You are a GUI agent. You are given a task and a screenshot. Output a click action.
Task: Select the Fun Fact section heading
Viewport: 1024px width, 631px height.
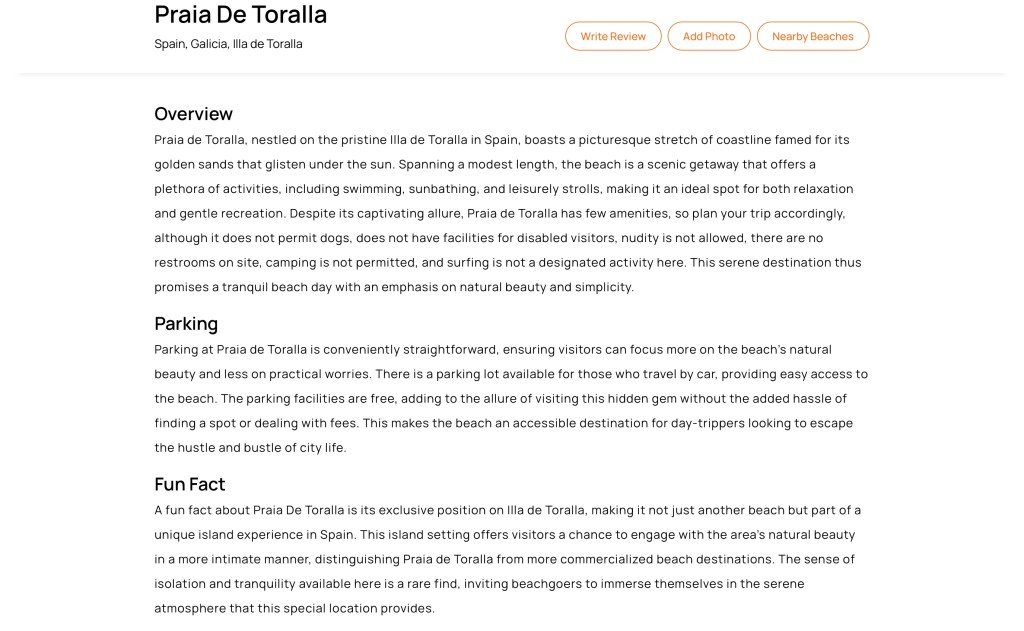[x=190, y=484]
